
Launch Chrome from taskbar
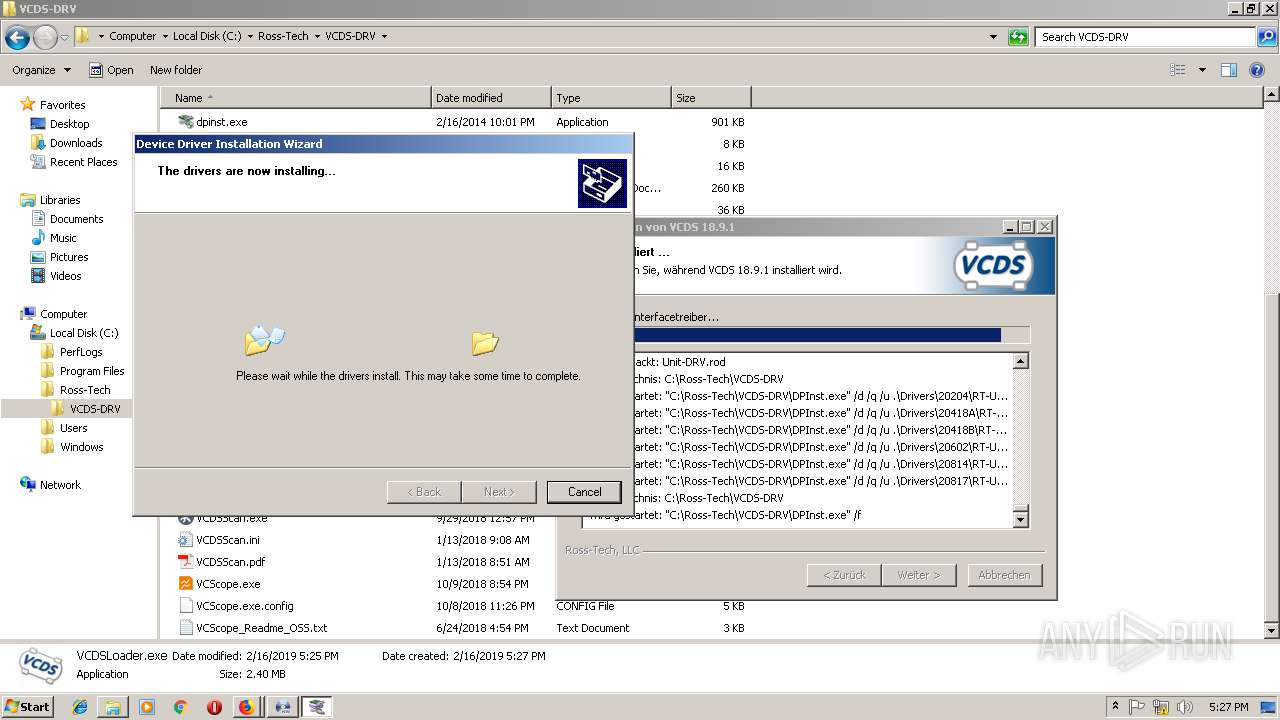pos(180,707)
